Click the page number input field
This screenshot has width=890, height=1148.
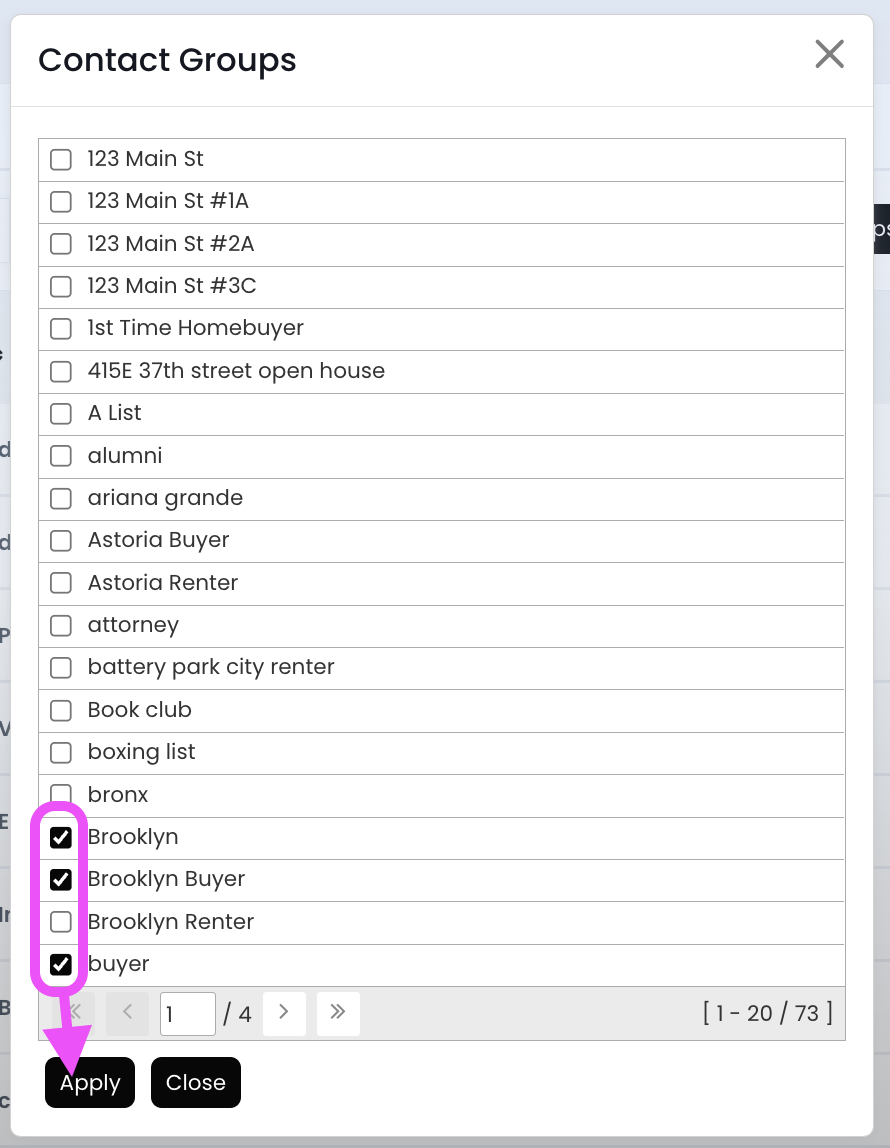coord(187,1014)
